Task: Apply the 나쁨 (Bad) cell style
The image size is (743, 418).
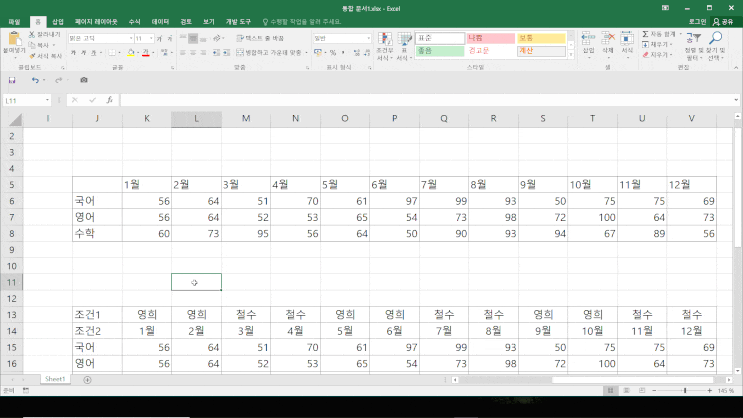Action: (490, 38)
